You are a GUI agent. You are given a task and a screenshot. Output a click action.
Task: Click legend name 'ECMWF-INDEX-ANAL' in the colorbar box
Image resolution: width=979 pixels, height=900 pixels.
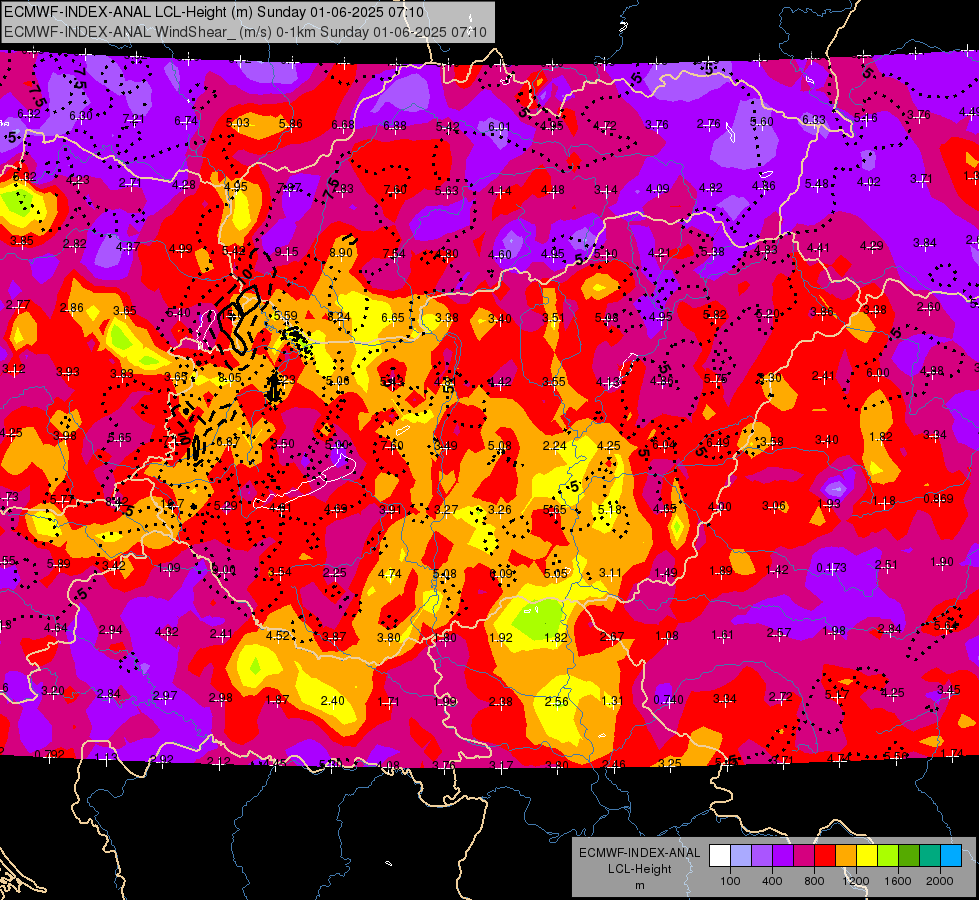pos(639,853)
